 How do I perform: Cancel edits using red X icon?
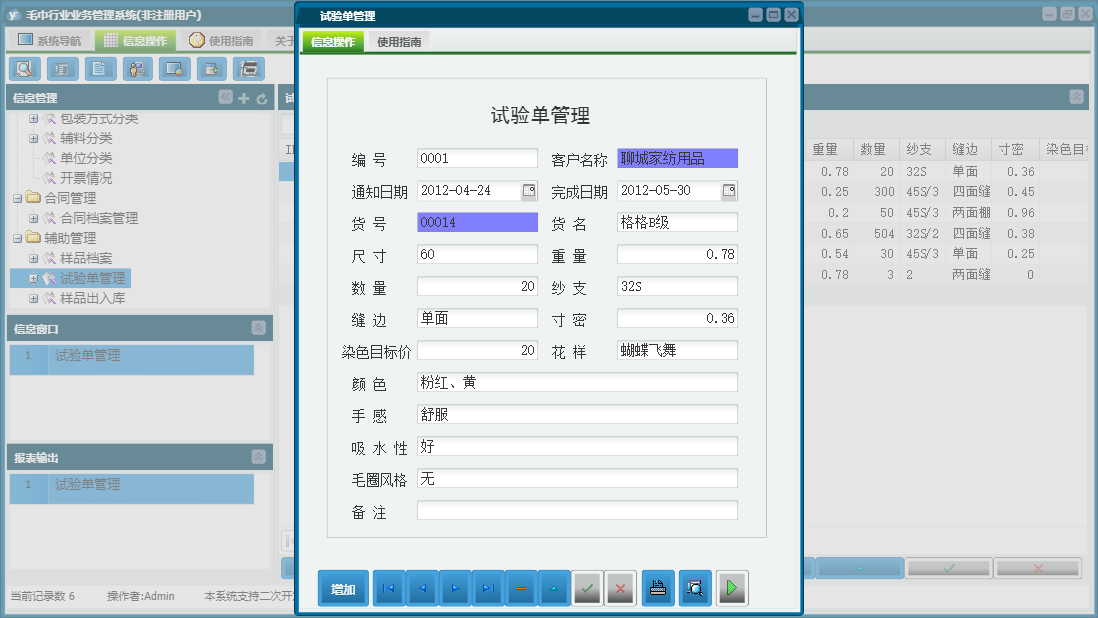point(620,588)
